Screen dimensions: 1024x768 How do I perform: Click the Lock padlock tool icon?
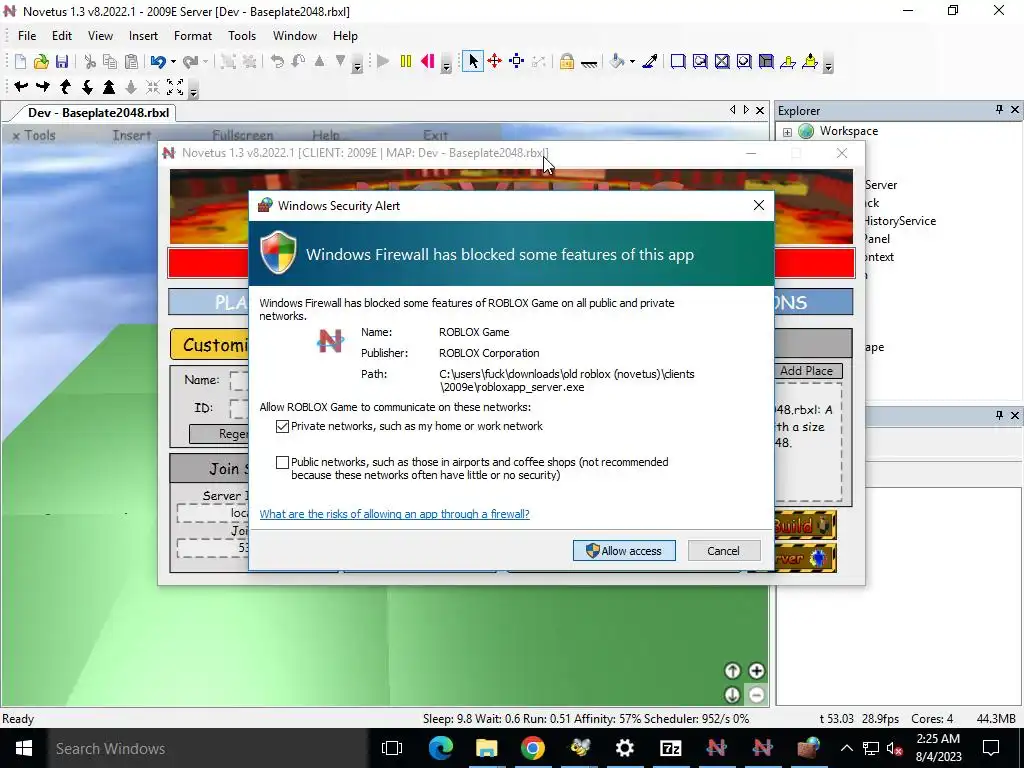click(x=567, y=61)
